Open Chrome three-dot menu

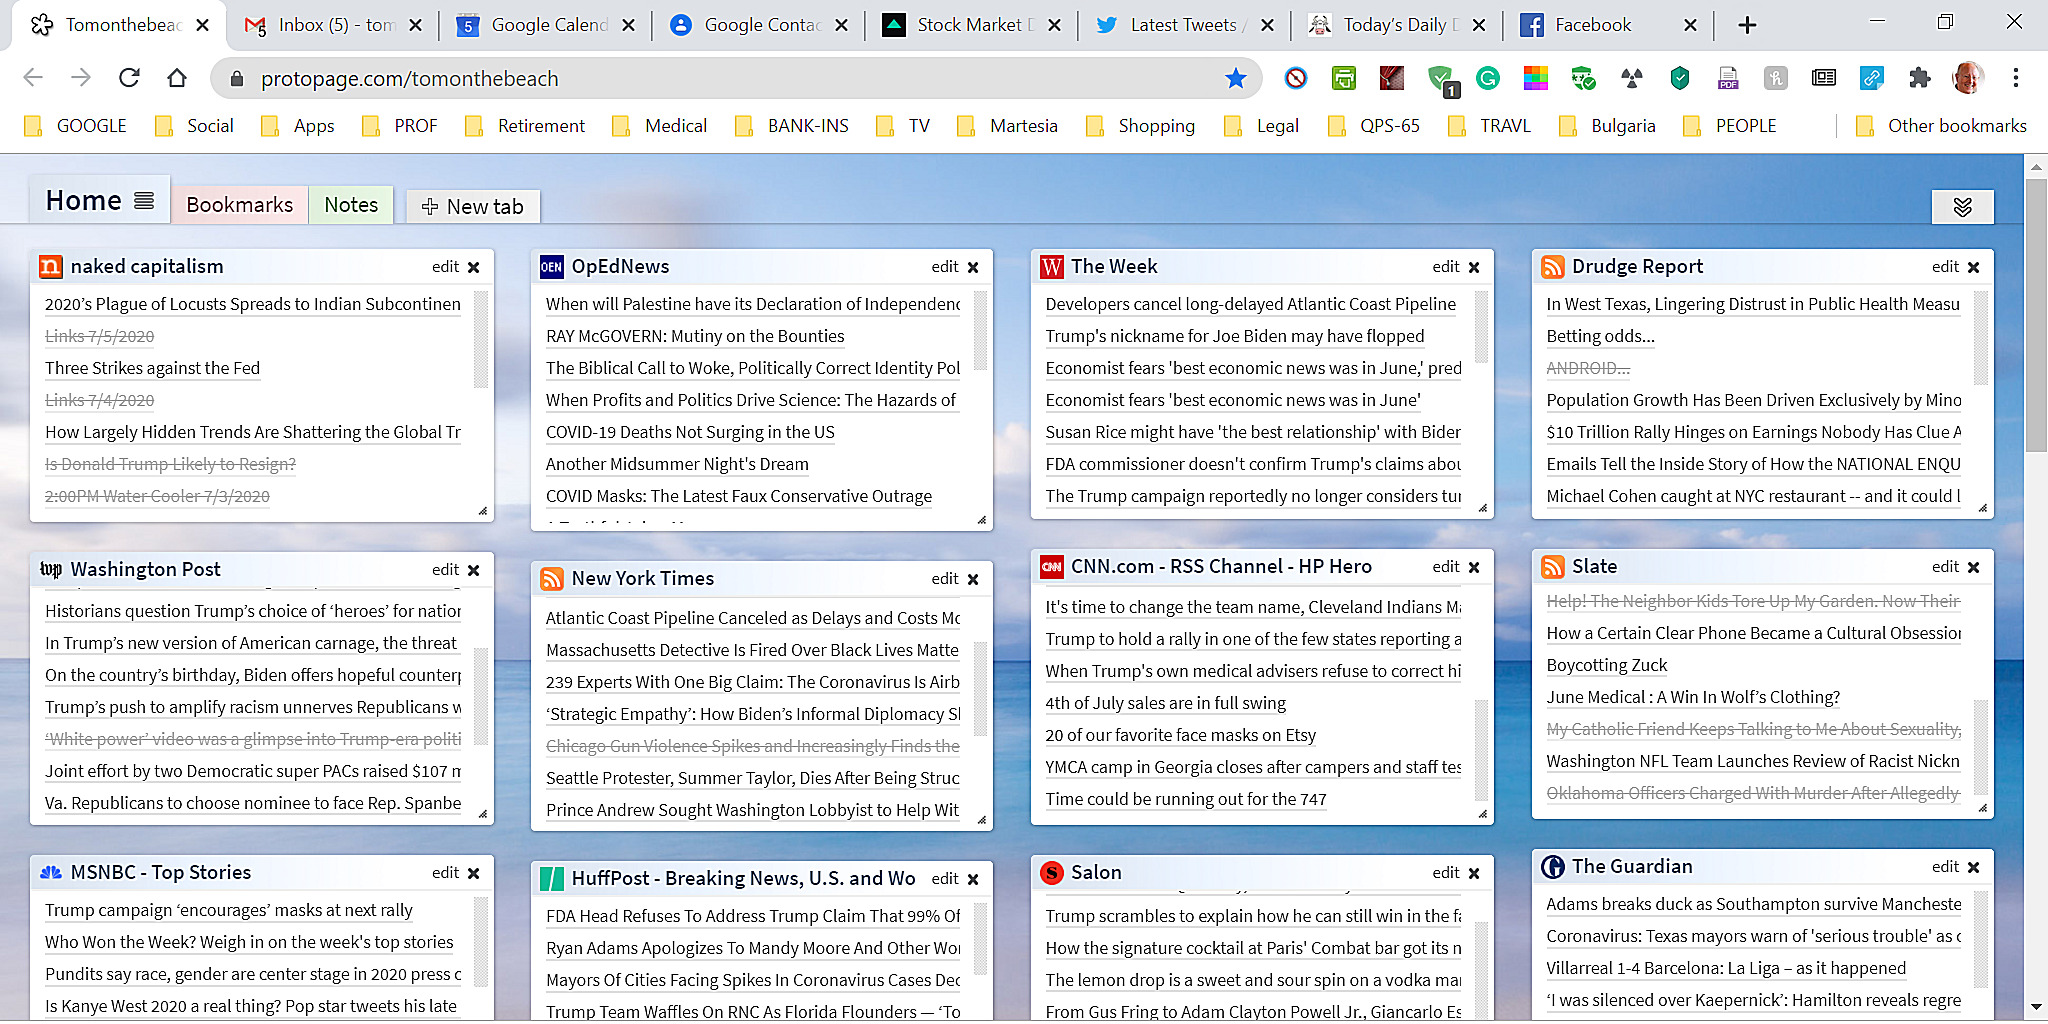pos(2015,78)
